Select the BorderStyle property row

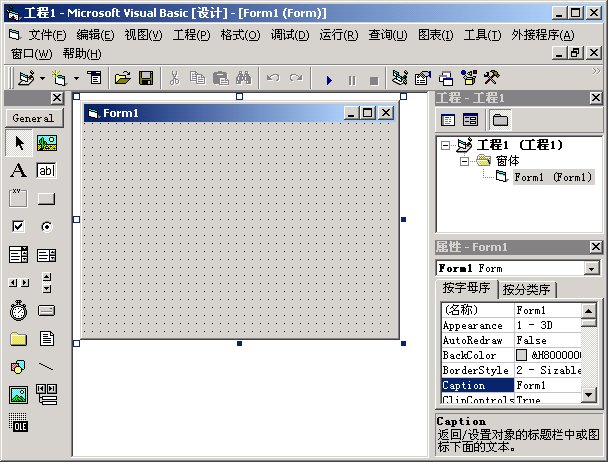[511, 370]
